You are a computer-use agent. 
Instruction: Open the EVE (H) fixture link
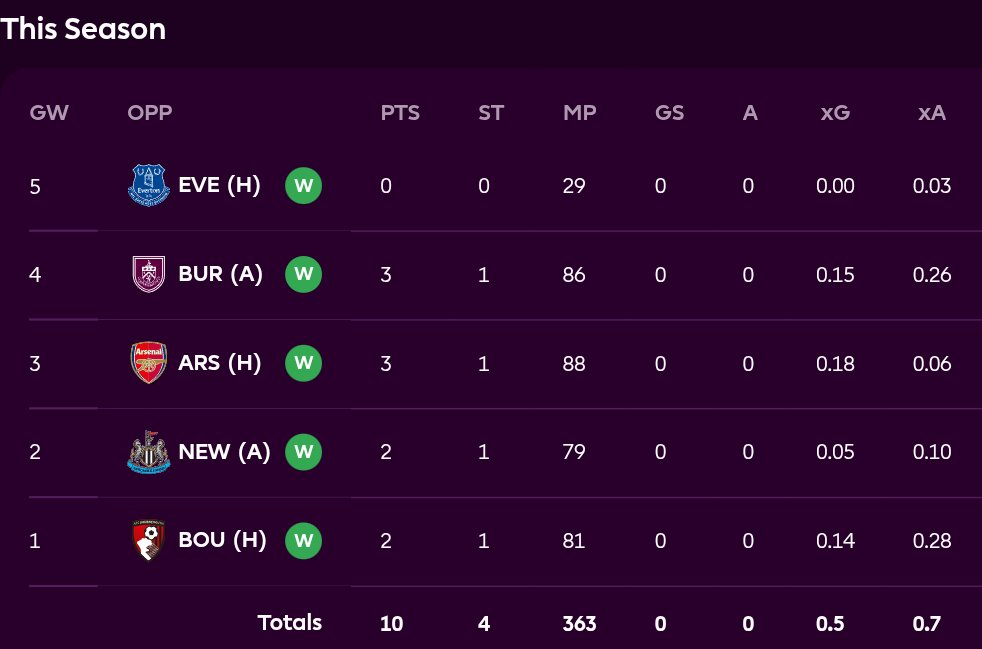point(219,186)
